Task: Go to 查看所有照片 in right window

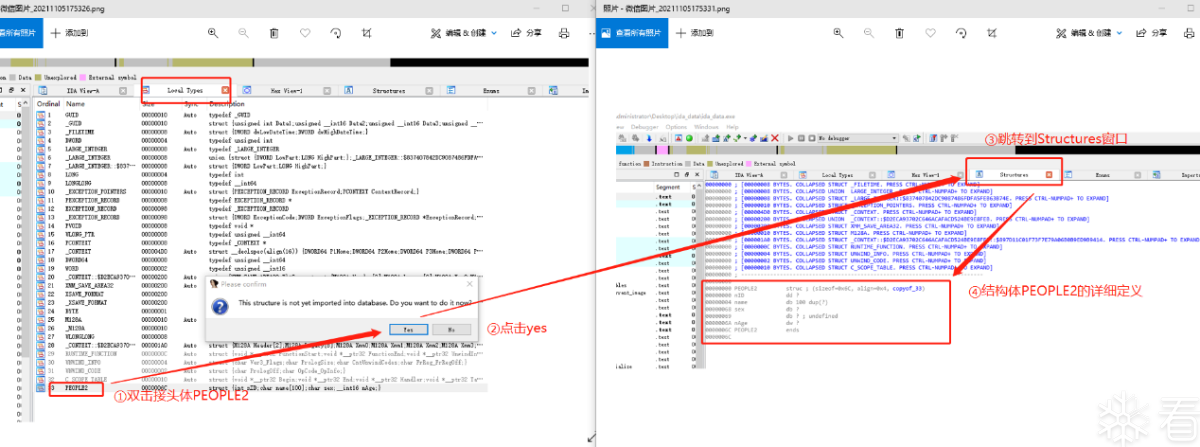Action: coord(633,32)
